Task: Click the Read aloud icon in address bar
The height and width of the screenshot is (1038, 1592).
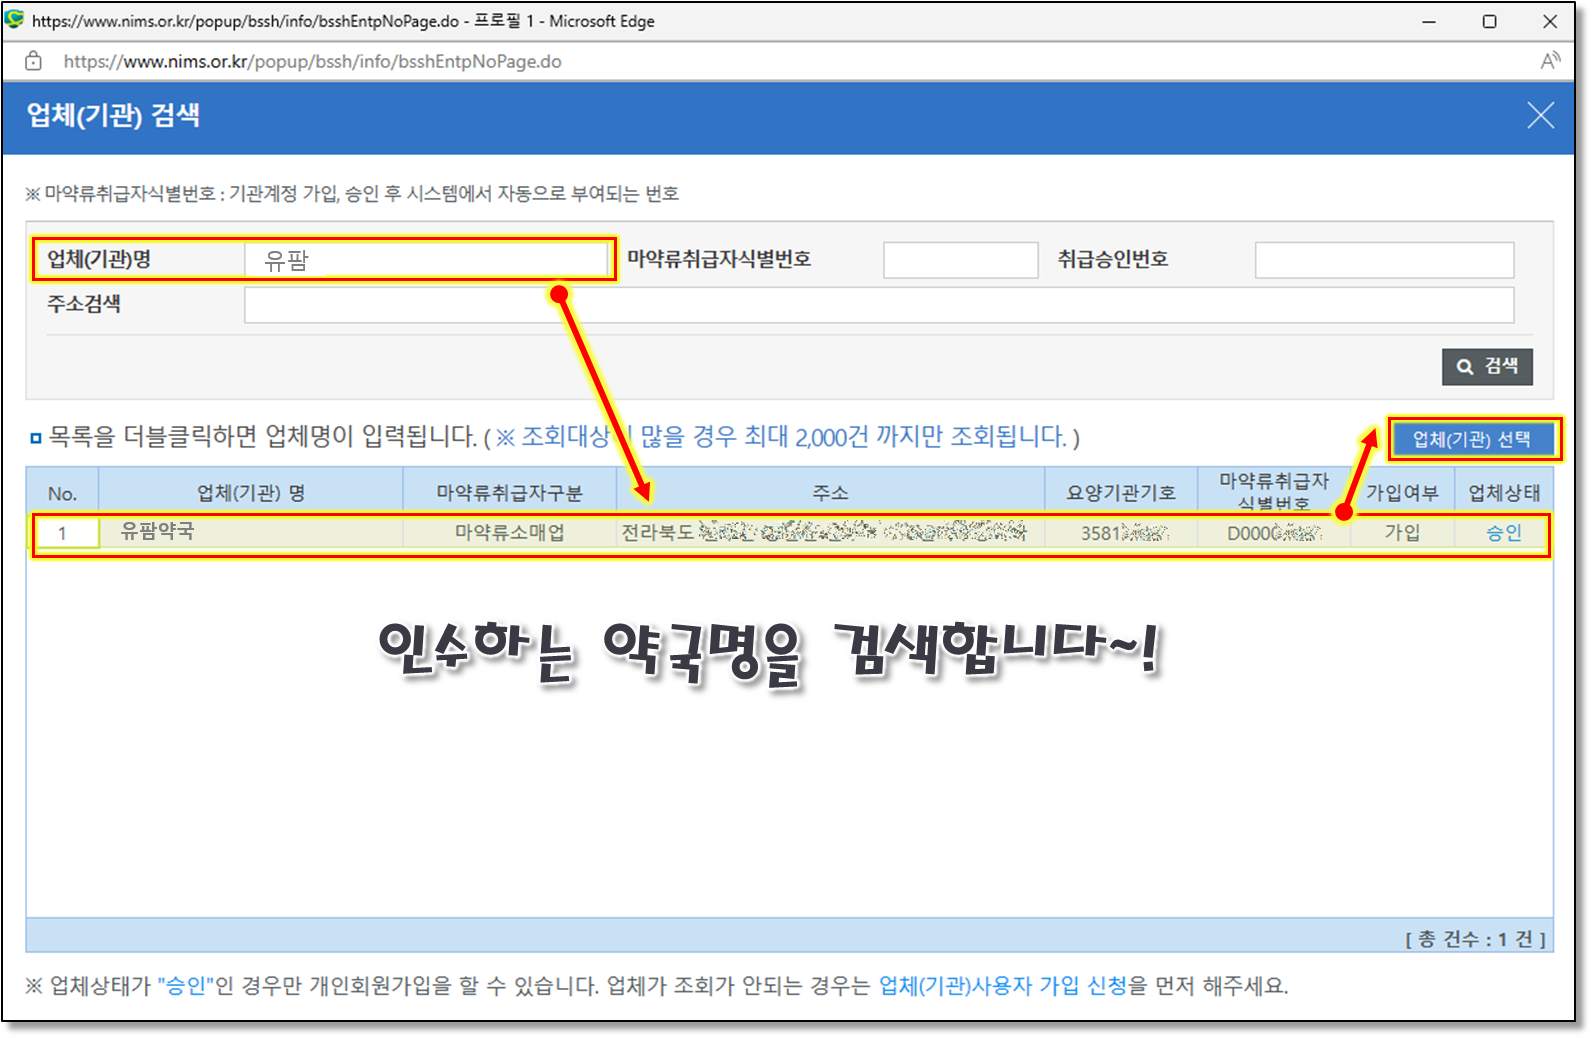Action: [x=1550, y=61]
